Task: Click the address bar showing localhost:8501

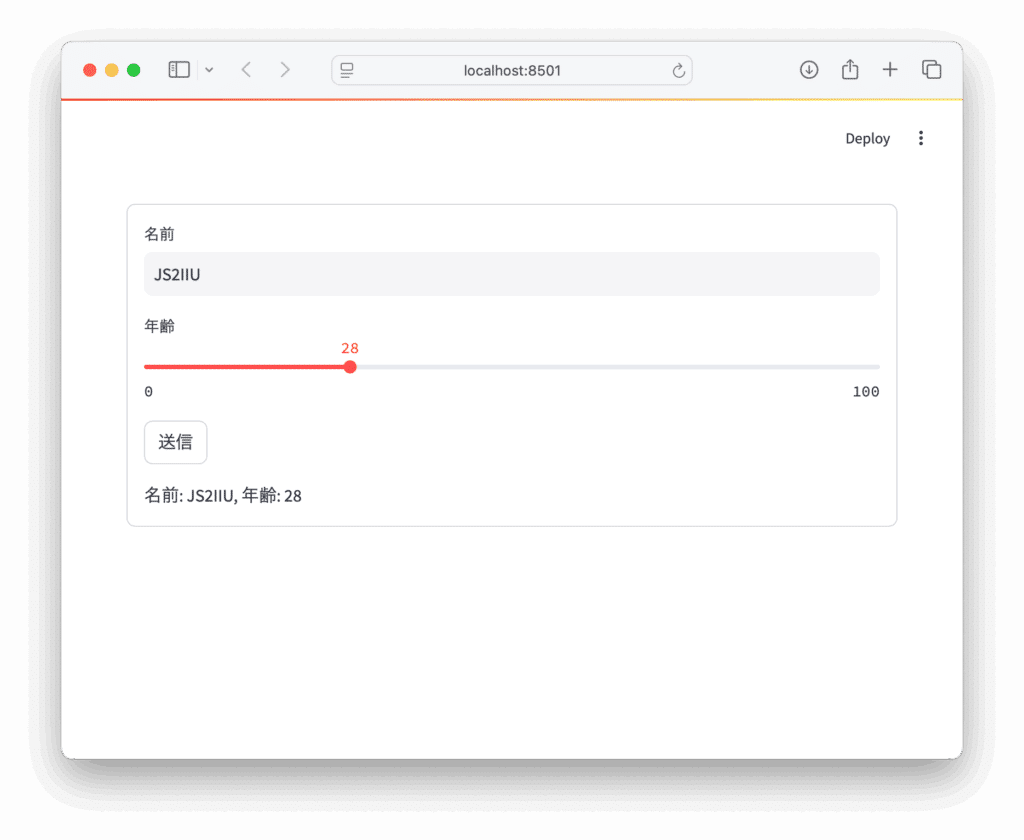Action: [512, 70]
